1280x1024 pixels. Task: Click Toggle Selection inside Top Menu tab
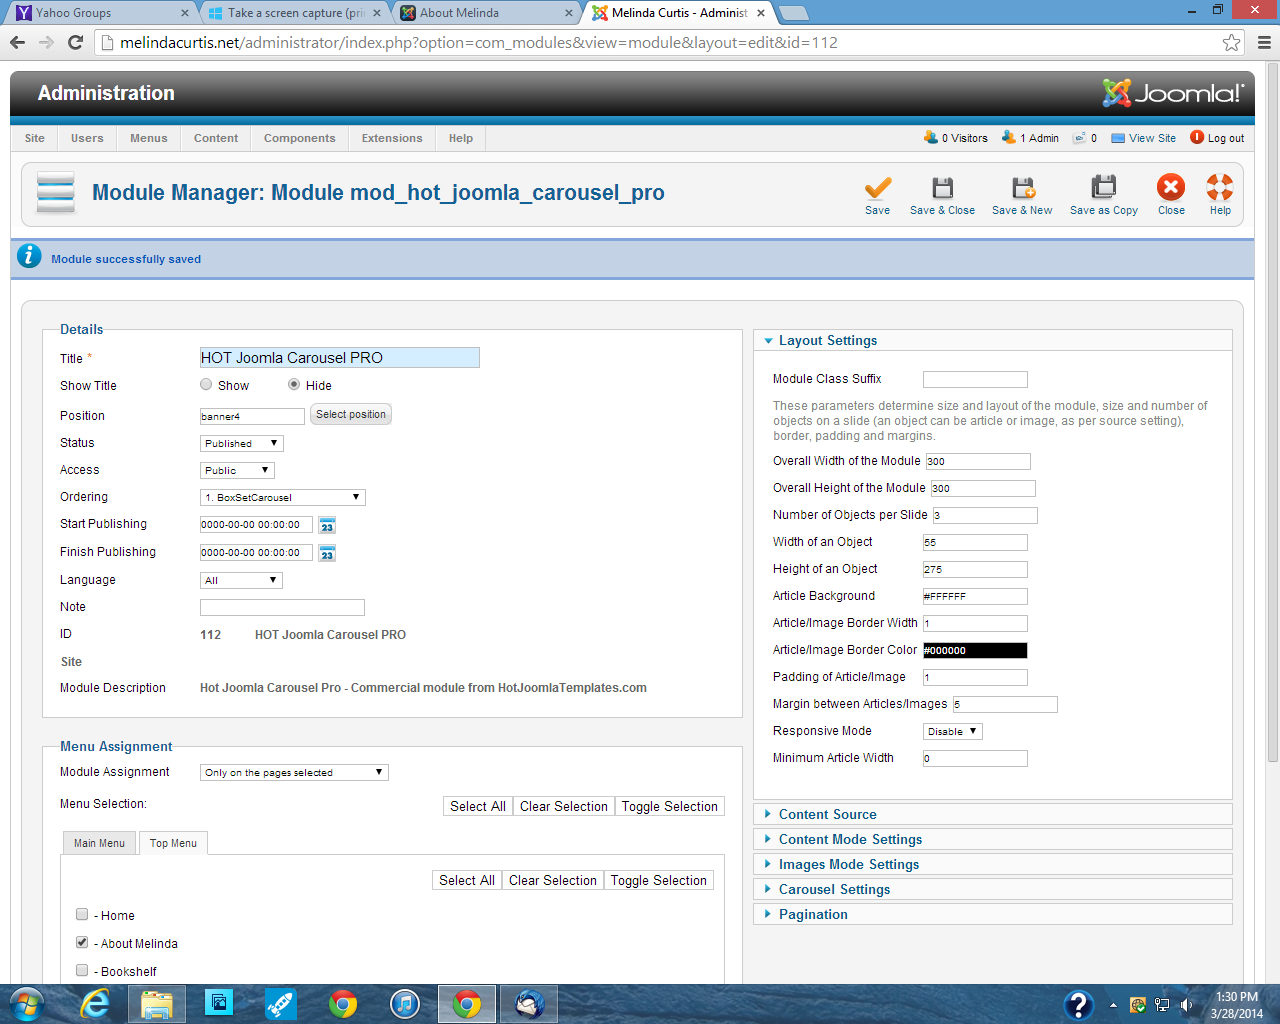pyautogui.click(x=659, y=880)
